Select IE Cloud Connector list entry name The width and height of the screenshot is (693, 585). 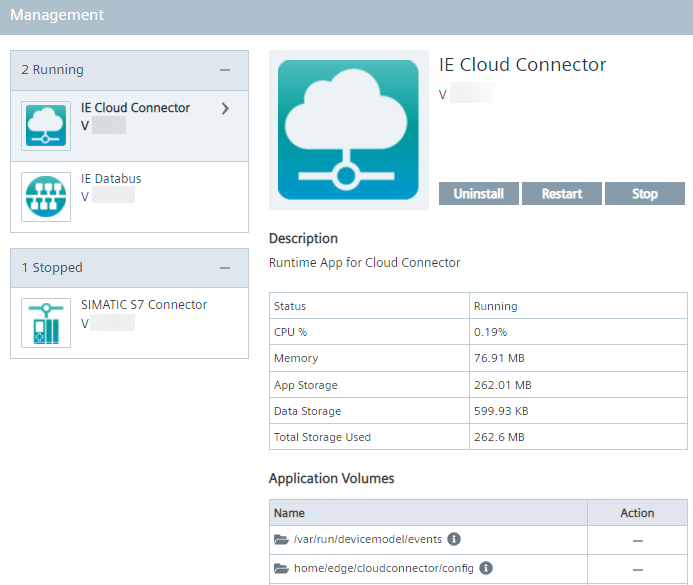click(x=135, y=108)
